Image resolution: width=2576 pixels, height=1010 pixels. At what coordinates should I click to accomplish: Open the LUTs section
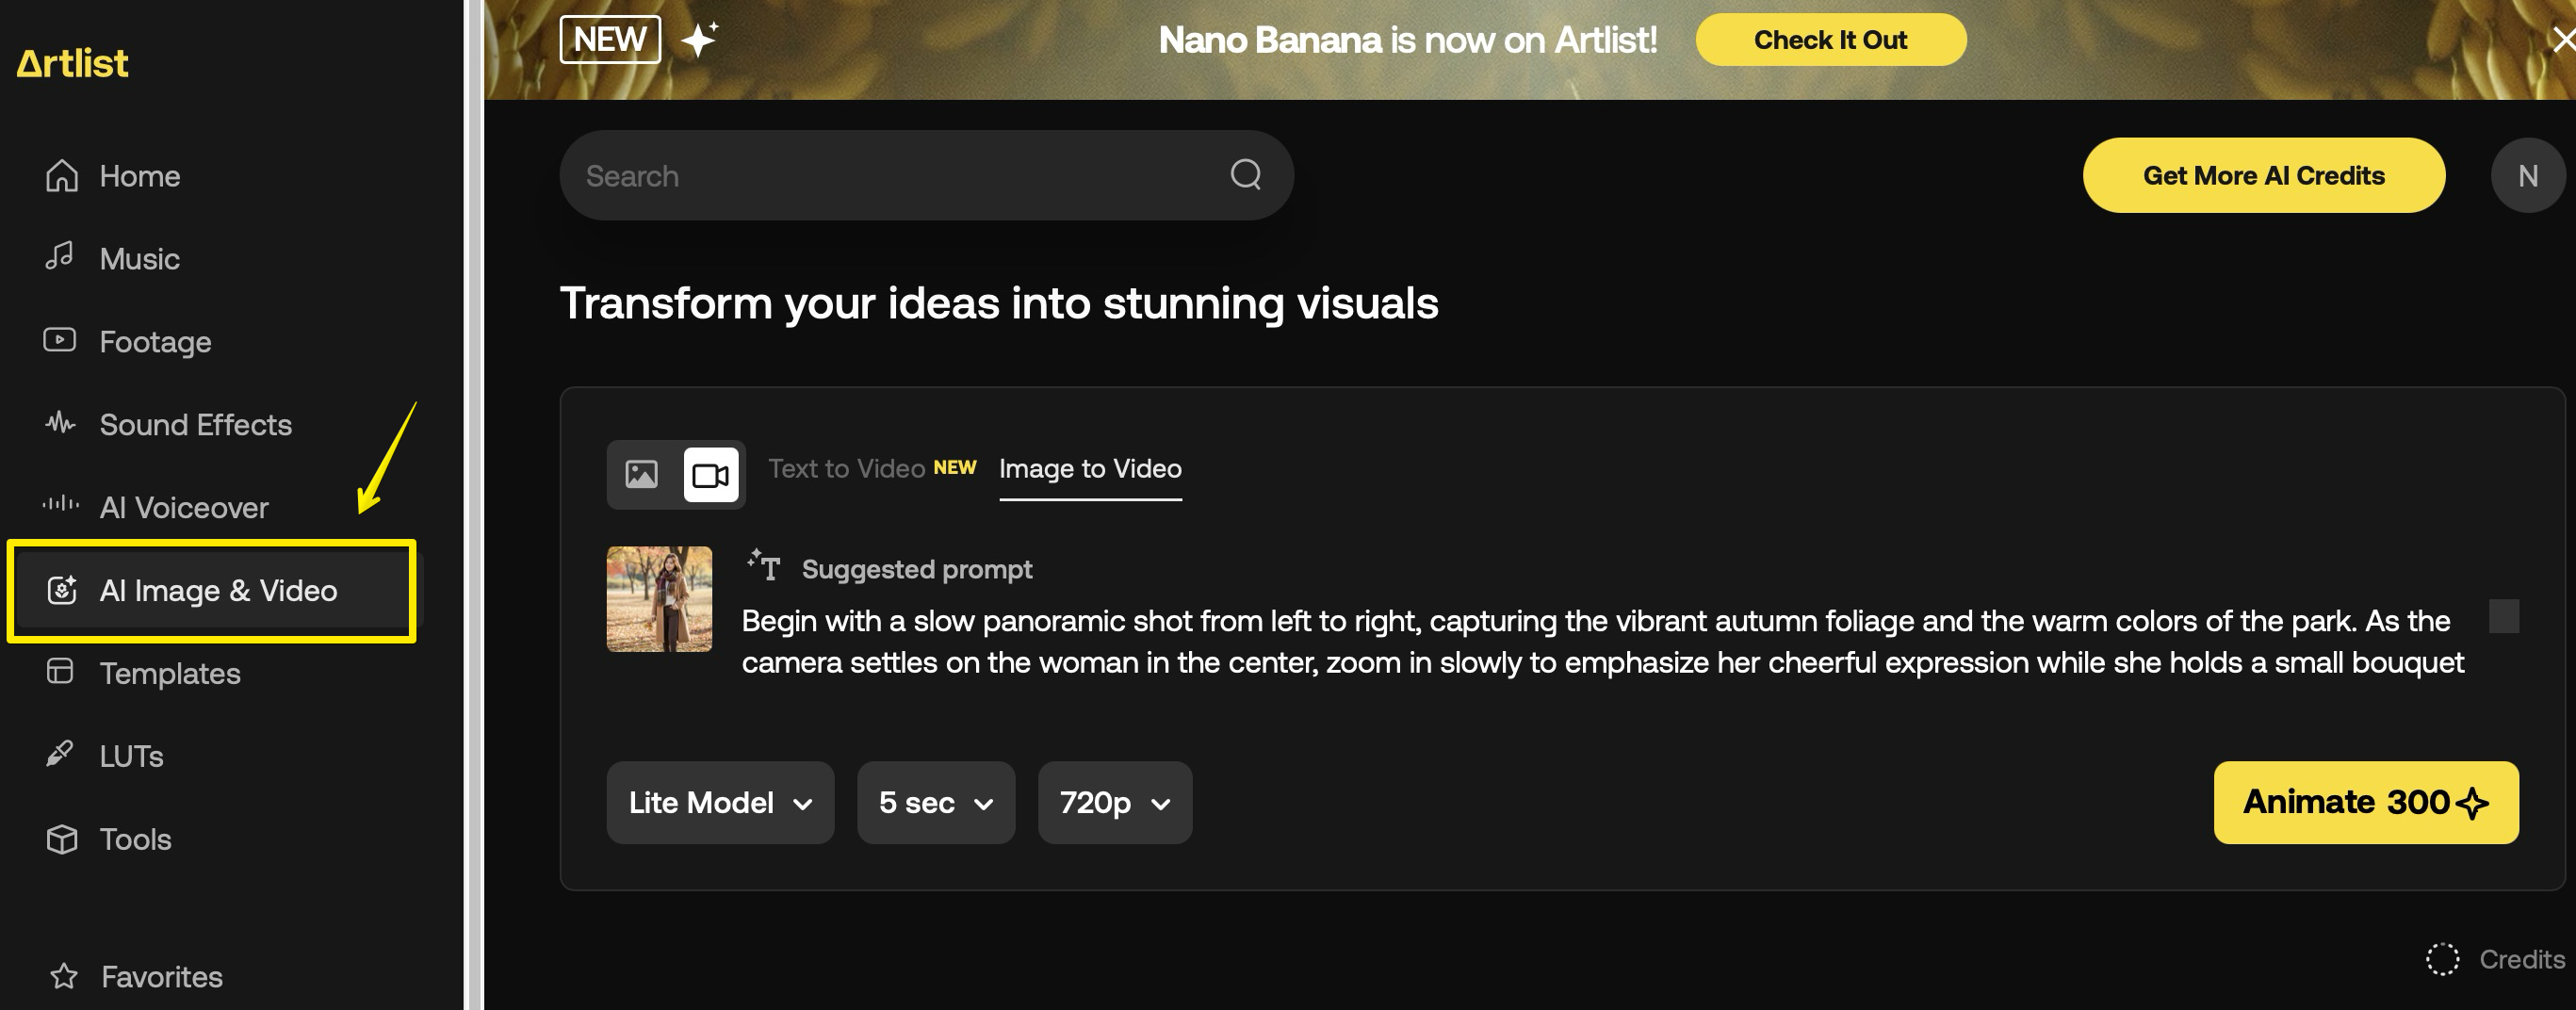pyautogui.click(x=104, y=755)
